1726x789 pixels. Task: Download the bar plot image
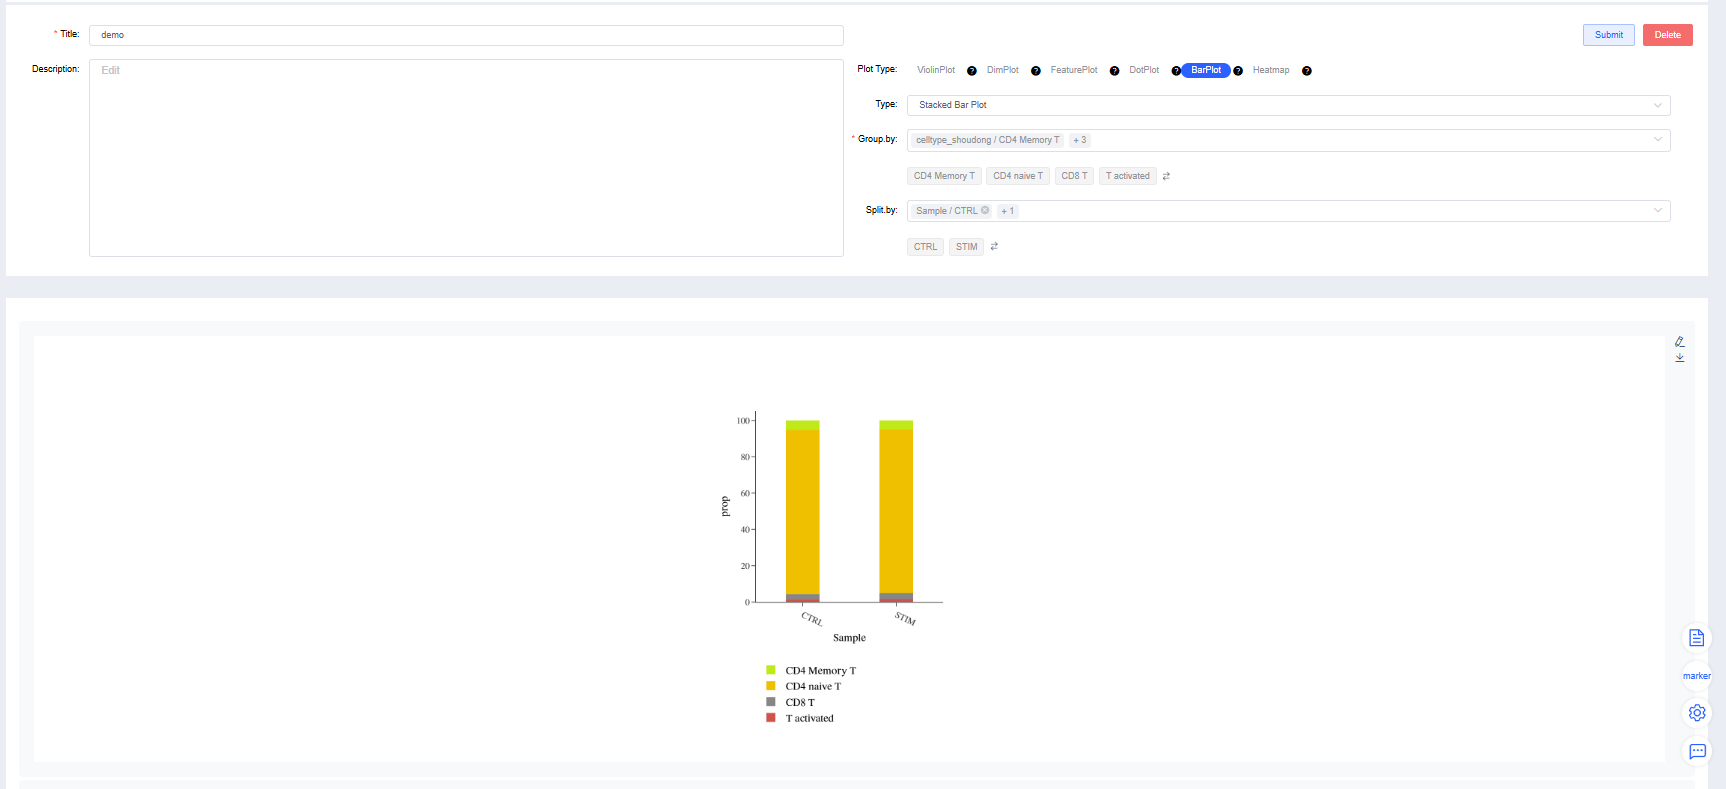[x=1680, y=358]
